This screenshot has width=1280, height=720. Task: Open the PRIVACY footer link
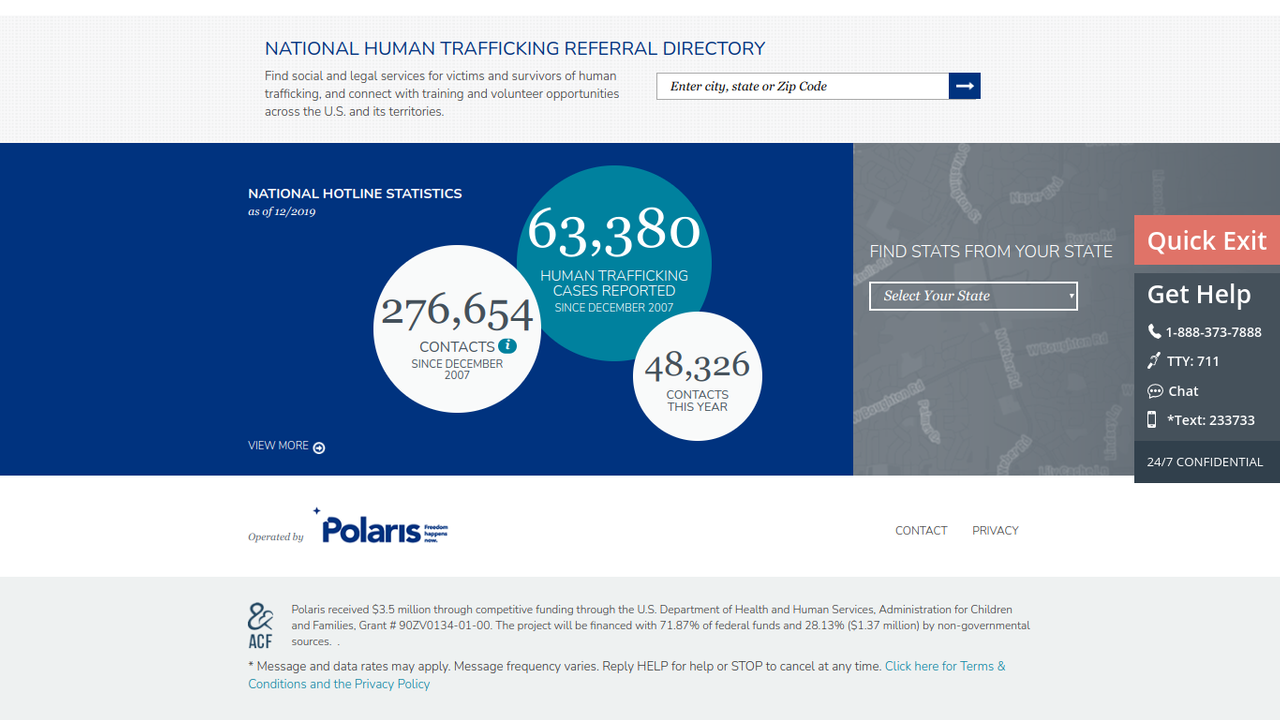(x=995, y=531)
